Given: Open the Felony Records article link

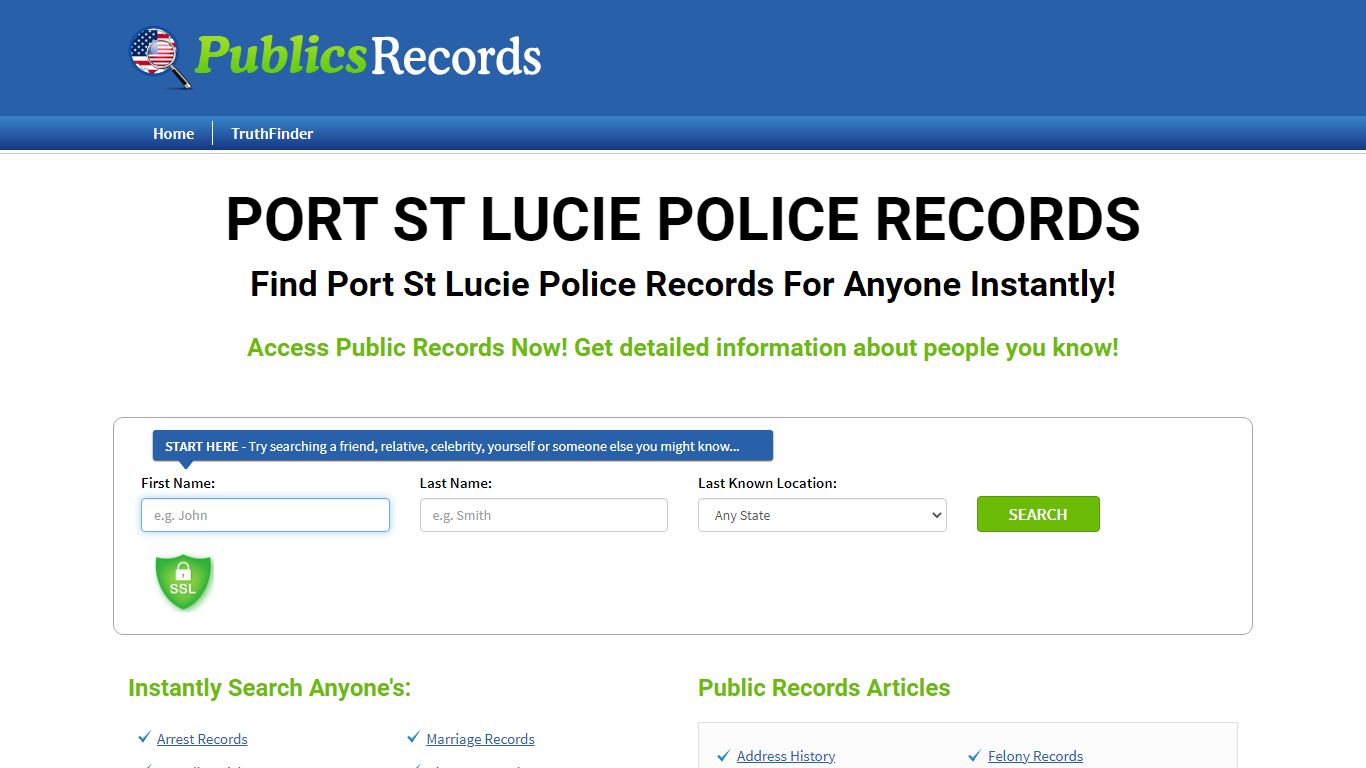Looking at the screenshot, I should pos(1035,756).
